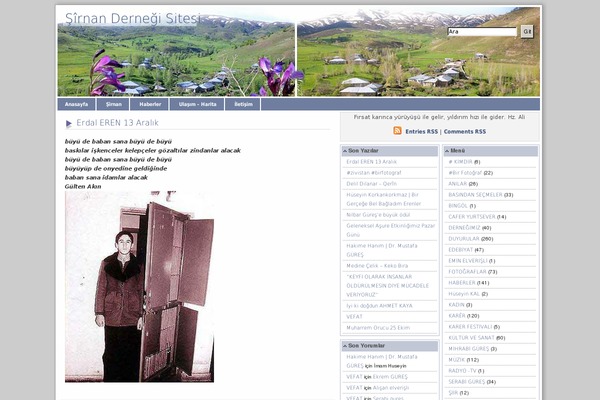Viewport: 600px width, 400px height.
Task: Open the KADIN category
Action: (457, 305)
